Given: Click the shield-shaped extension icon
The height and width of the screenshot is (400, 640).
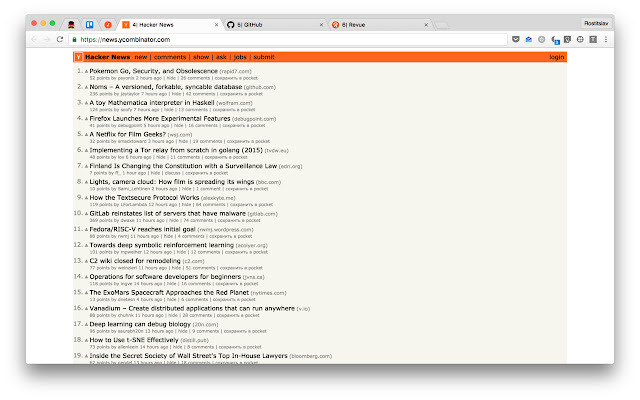Looking at the screenshot, I should [x=567, y=39].
